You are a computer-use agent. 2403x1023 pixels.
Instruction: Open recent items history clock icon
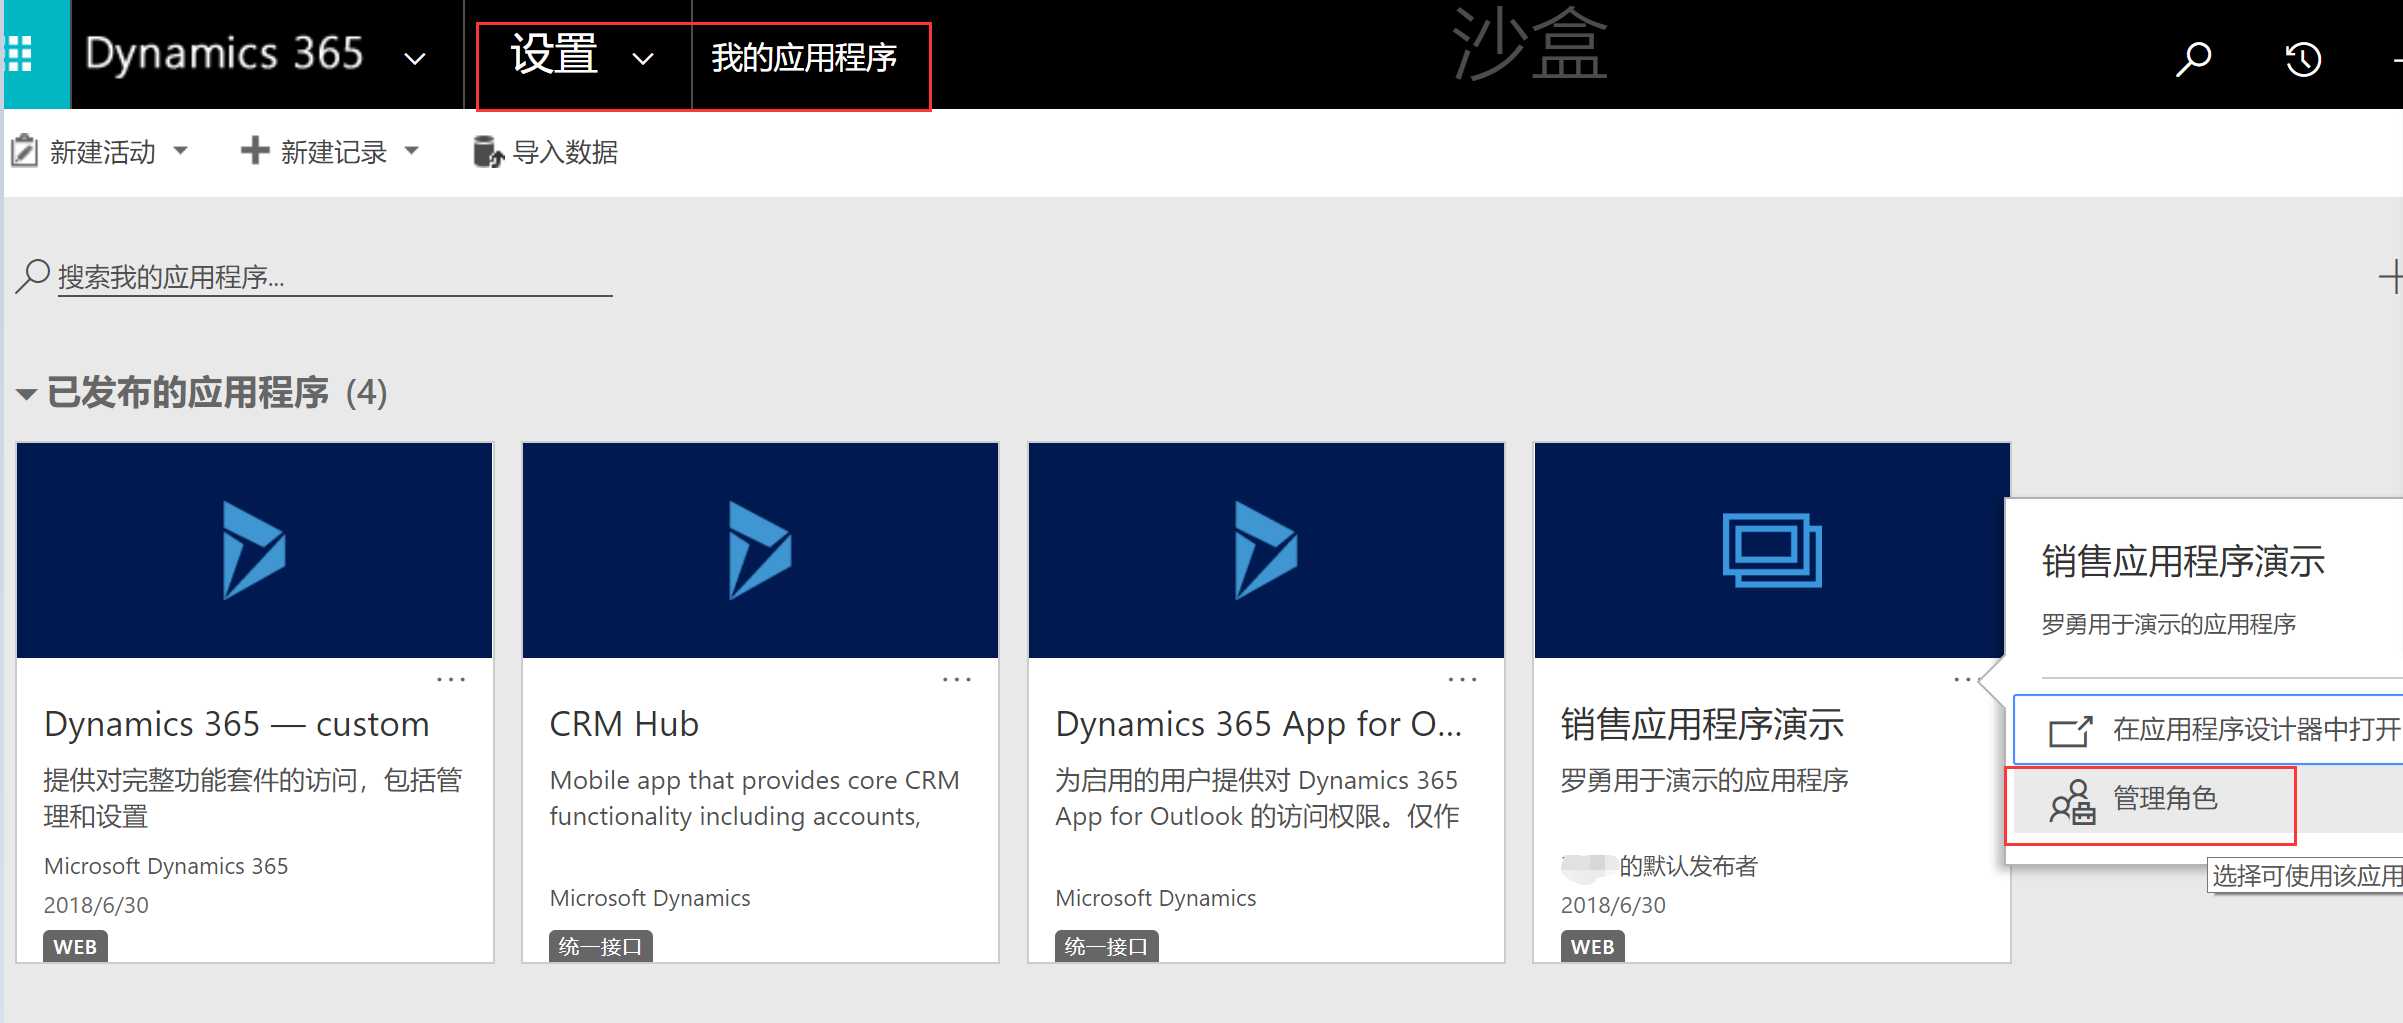(x=2303, y=59)
